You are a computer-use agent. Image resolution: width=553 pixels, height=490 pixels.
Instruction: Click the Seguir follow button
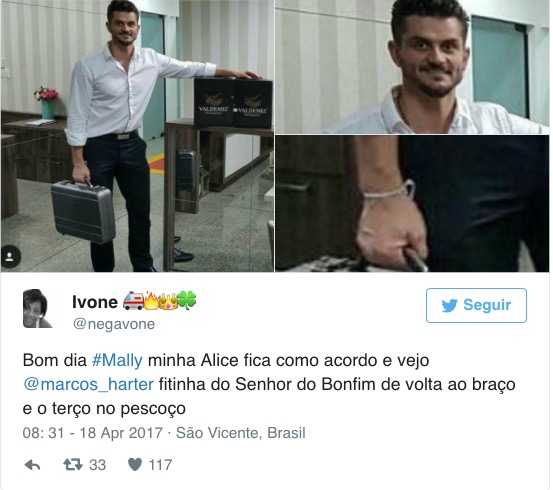coord(476,306)
